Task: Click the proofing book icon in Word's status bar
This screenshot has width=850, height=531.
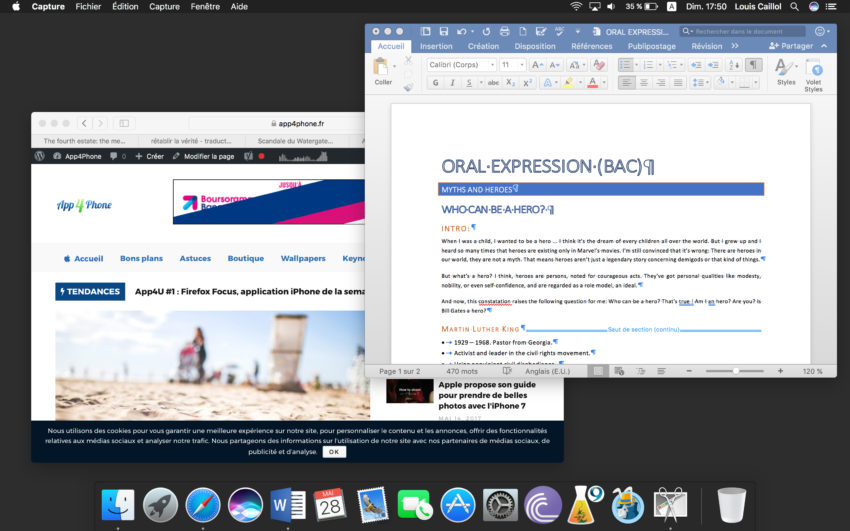Action: 507,371
